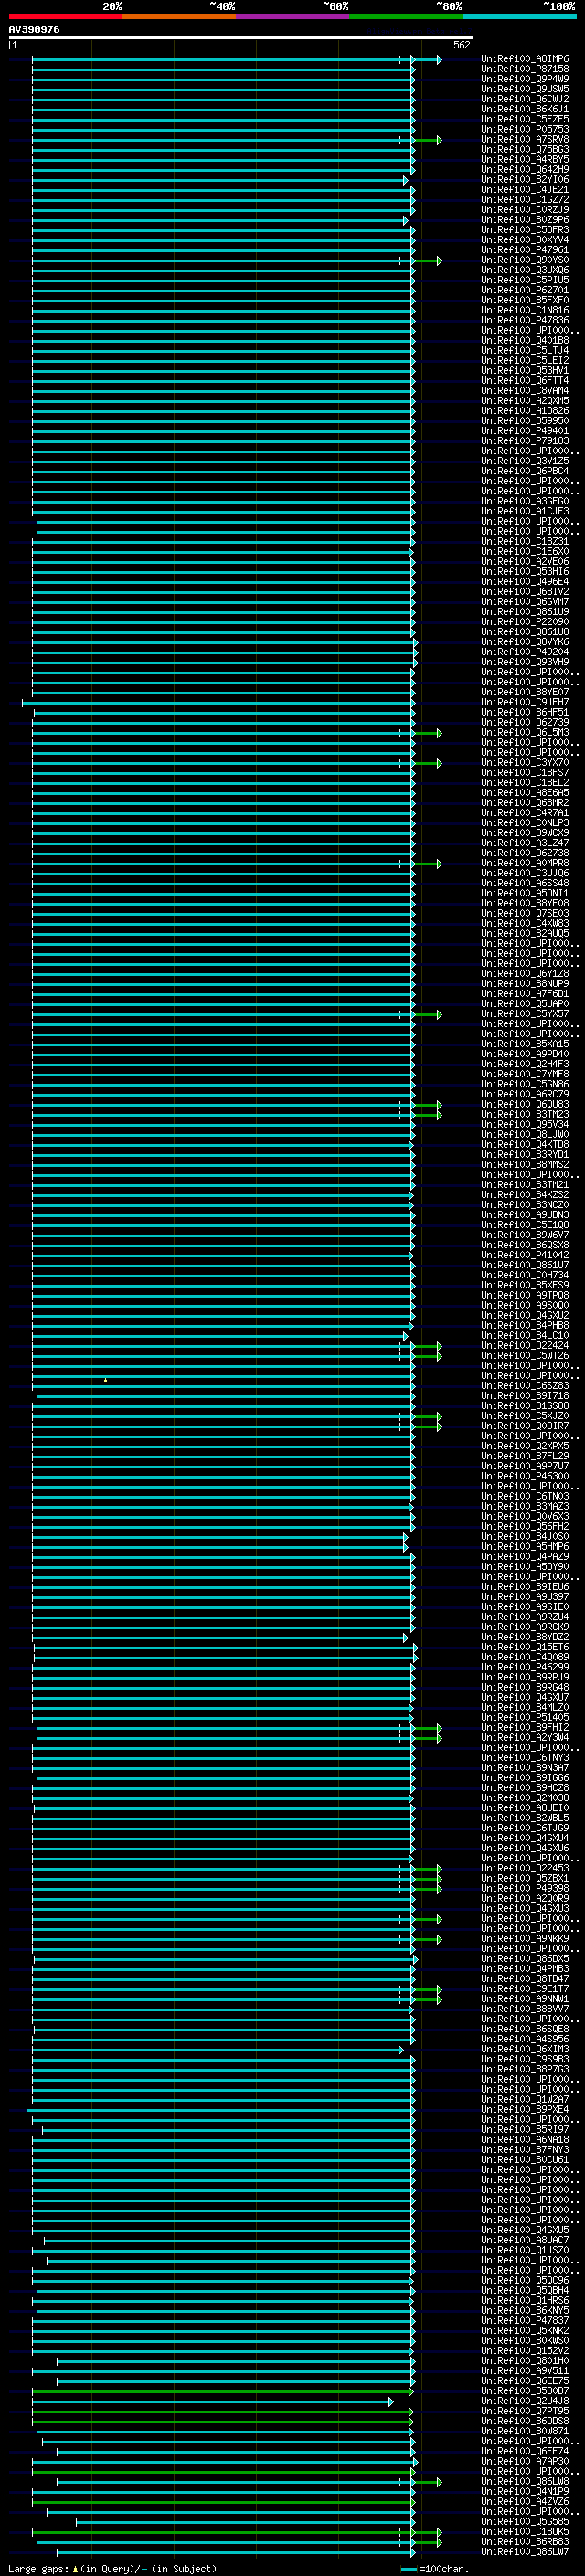Screen dimensions: 585x2576
Task: Select the UniRef100_Q2H4F3 label
Action: 525,1064
